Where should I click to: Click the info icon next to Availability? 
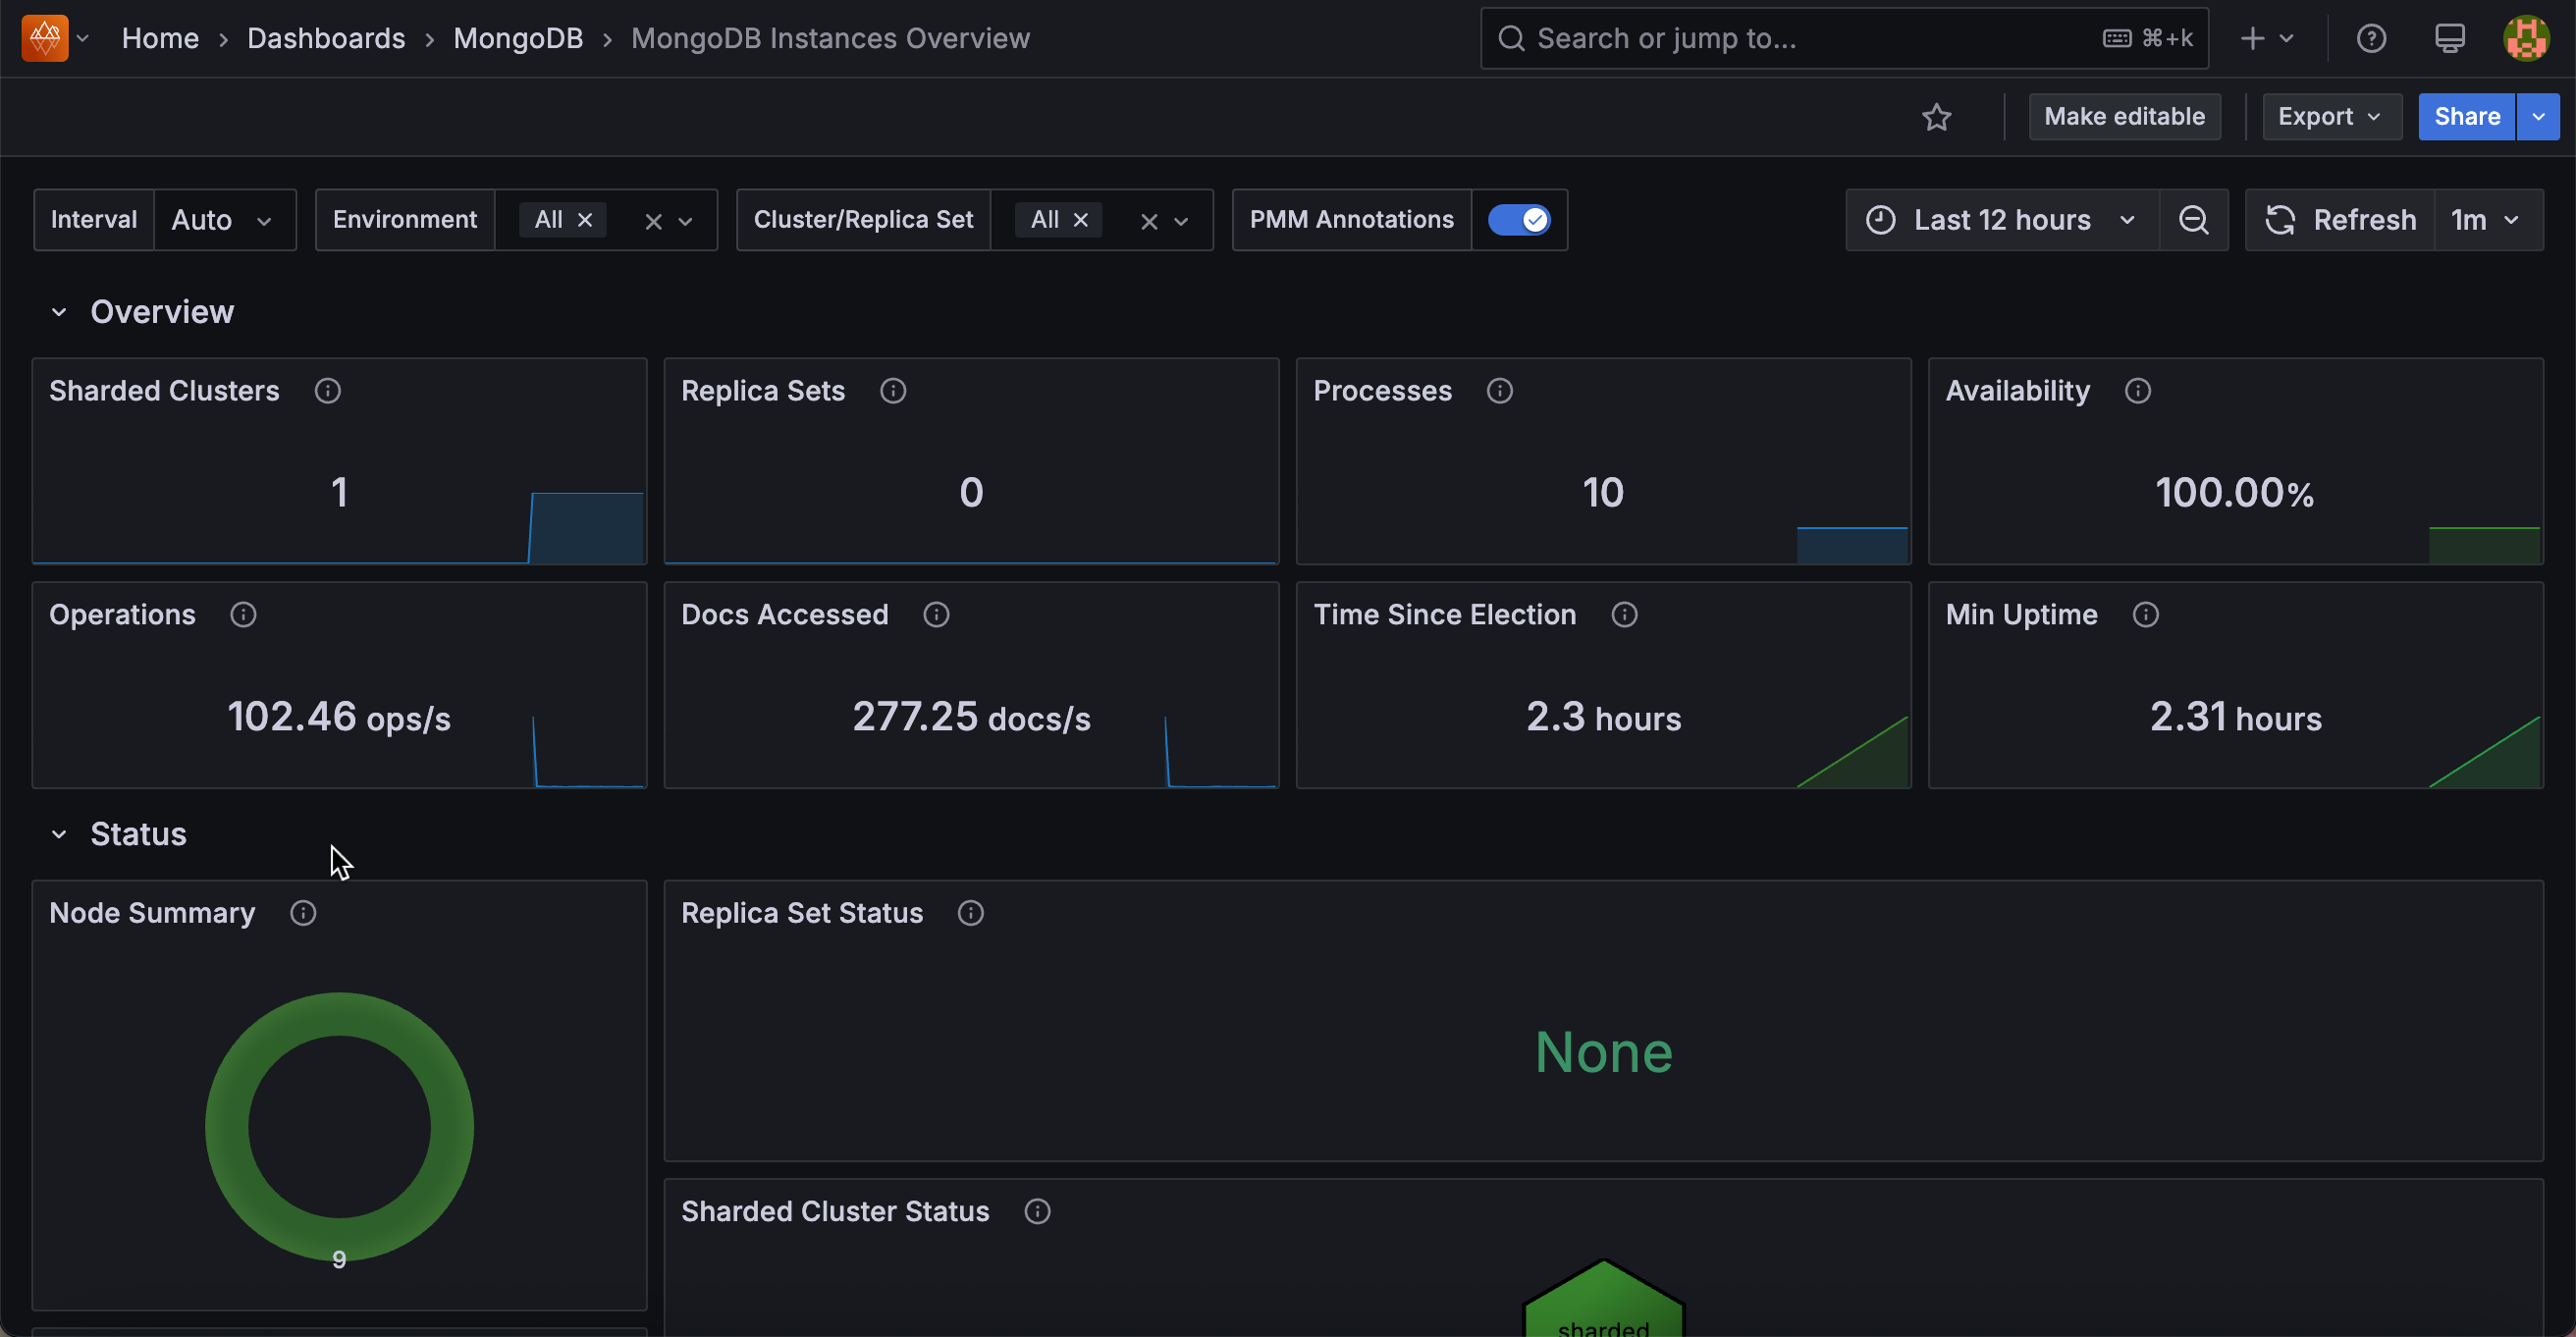[2137, 391]
